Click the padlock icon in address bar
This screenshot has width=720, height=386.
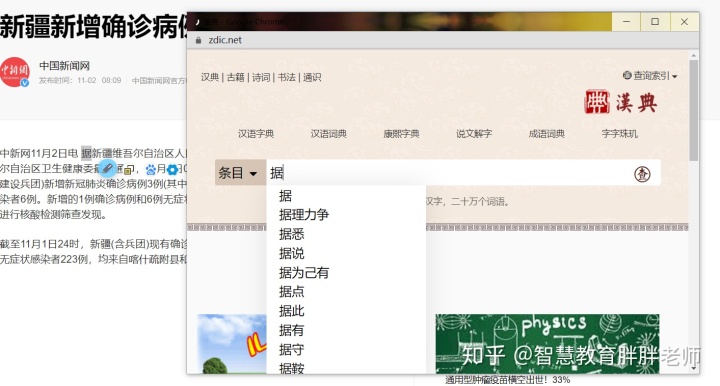pos(198,40)
